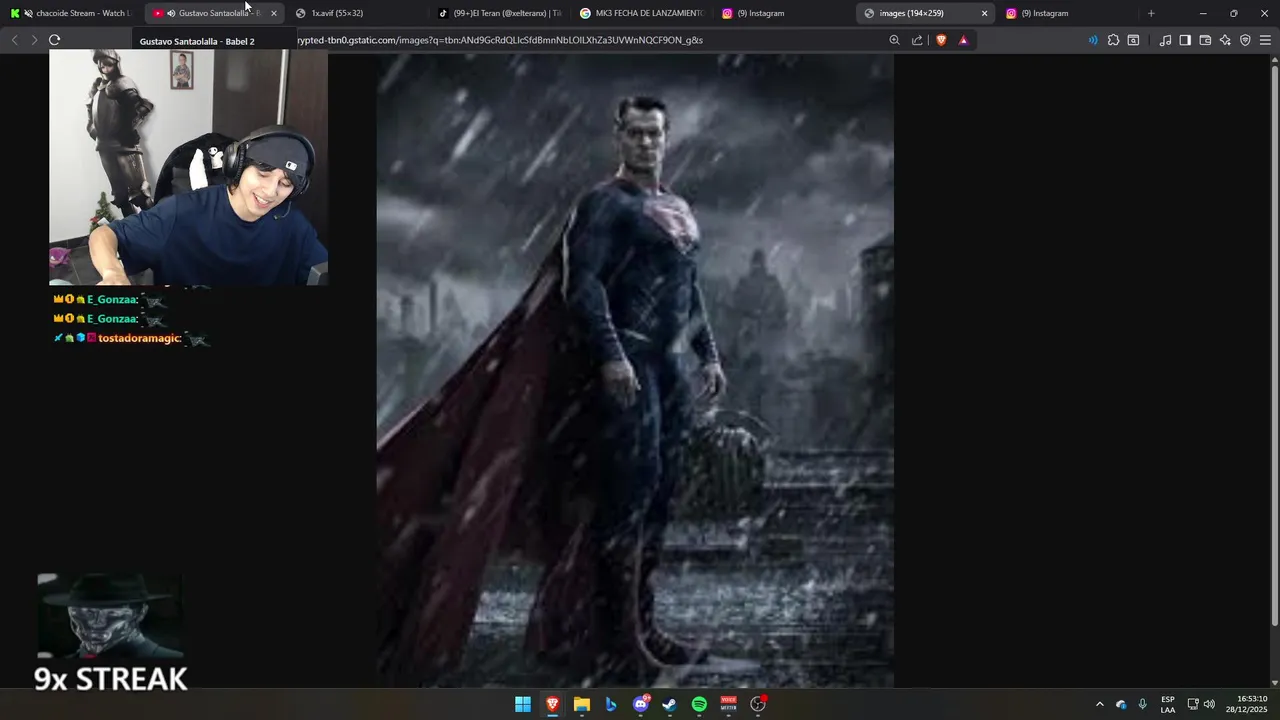Open Steam from the taskbar
This screenshot has width=1280, height=720.
pos(669,704)
